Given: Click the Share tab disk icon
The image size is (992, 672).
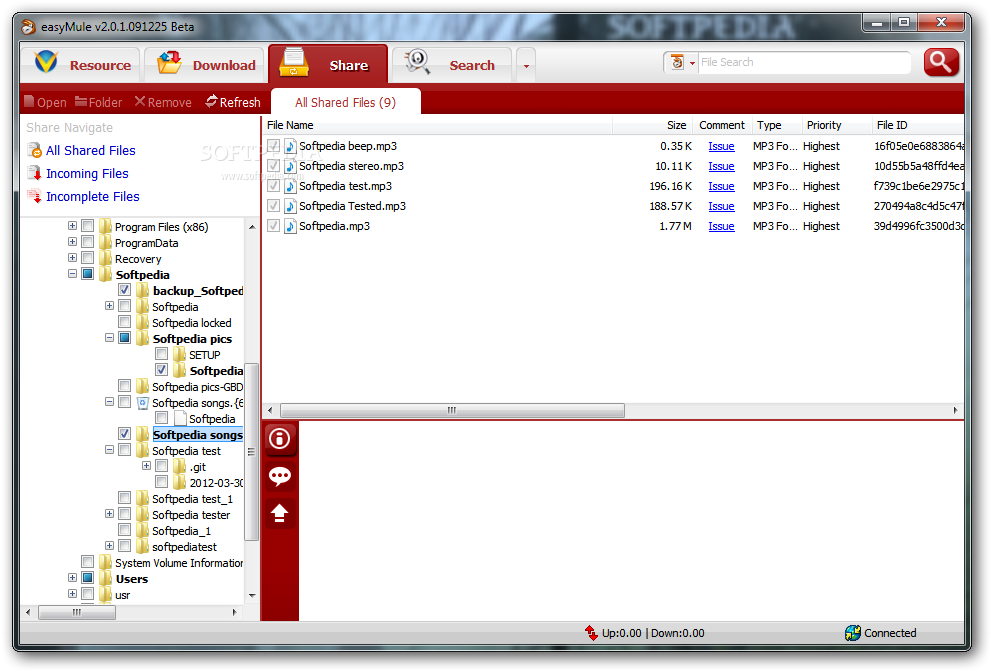Looking at the screenshot, I should click(294, 62).
